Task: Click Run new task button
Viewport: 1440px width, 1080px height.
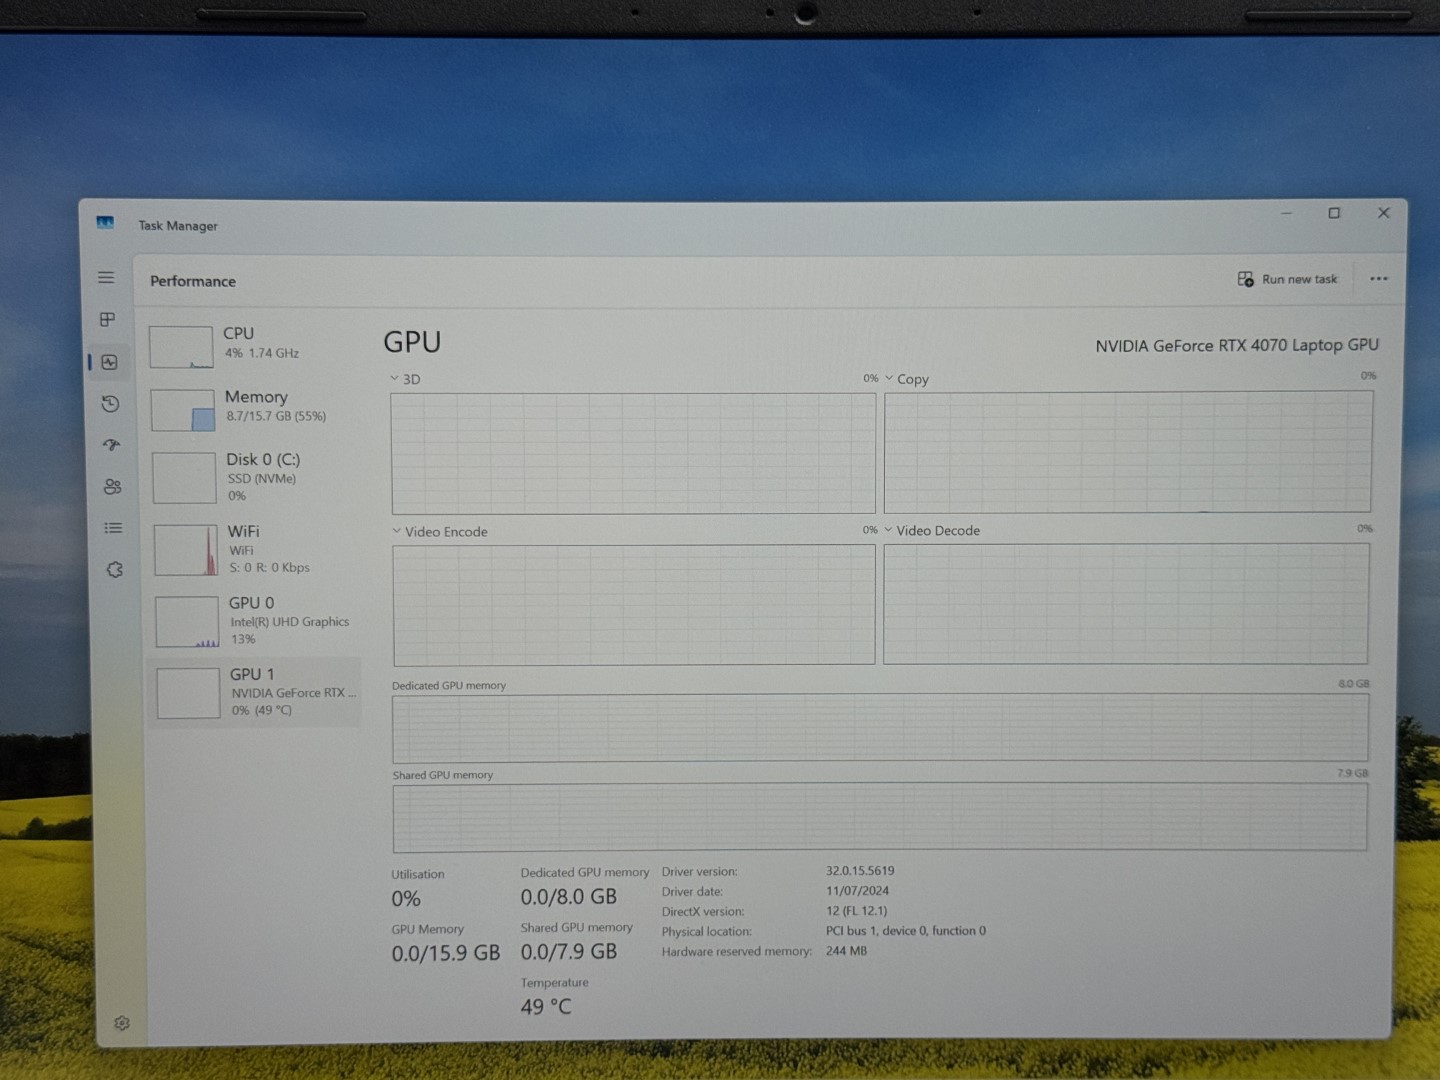Action: [x=1287, y=280]
